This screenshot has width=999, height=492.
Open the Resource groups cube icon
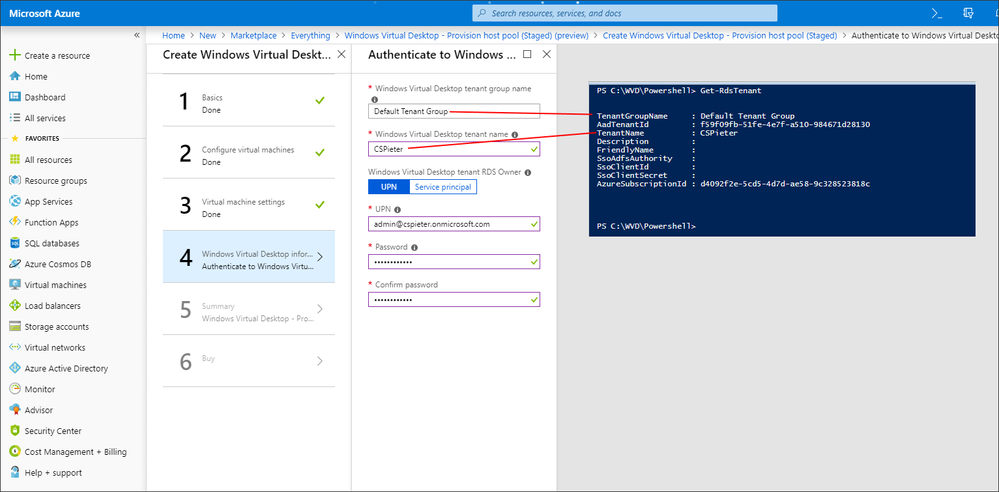tap(15, 181)
